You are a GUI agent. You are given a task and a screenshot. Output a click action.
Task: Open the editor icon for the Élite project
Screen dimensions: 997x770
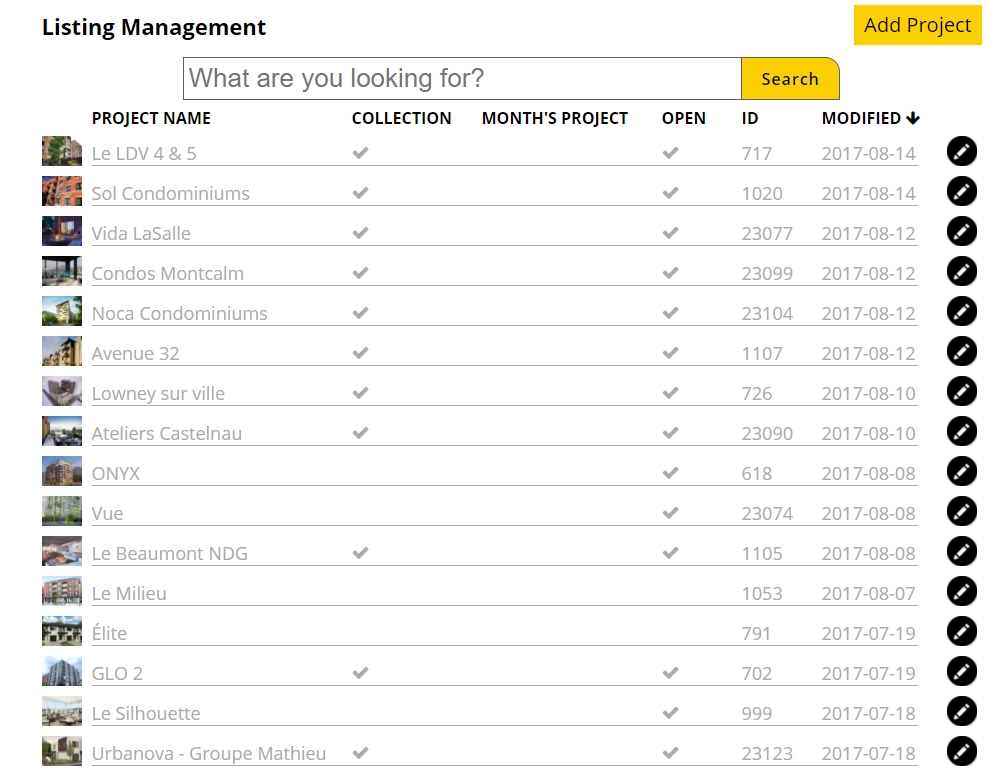click(961, 631)
